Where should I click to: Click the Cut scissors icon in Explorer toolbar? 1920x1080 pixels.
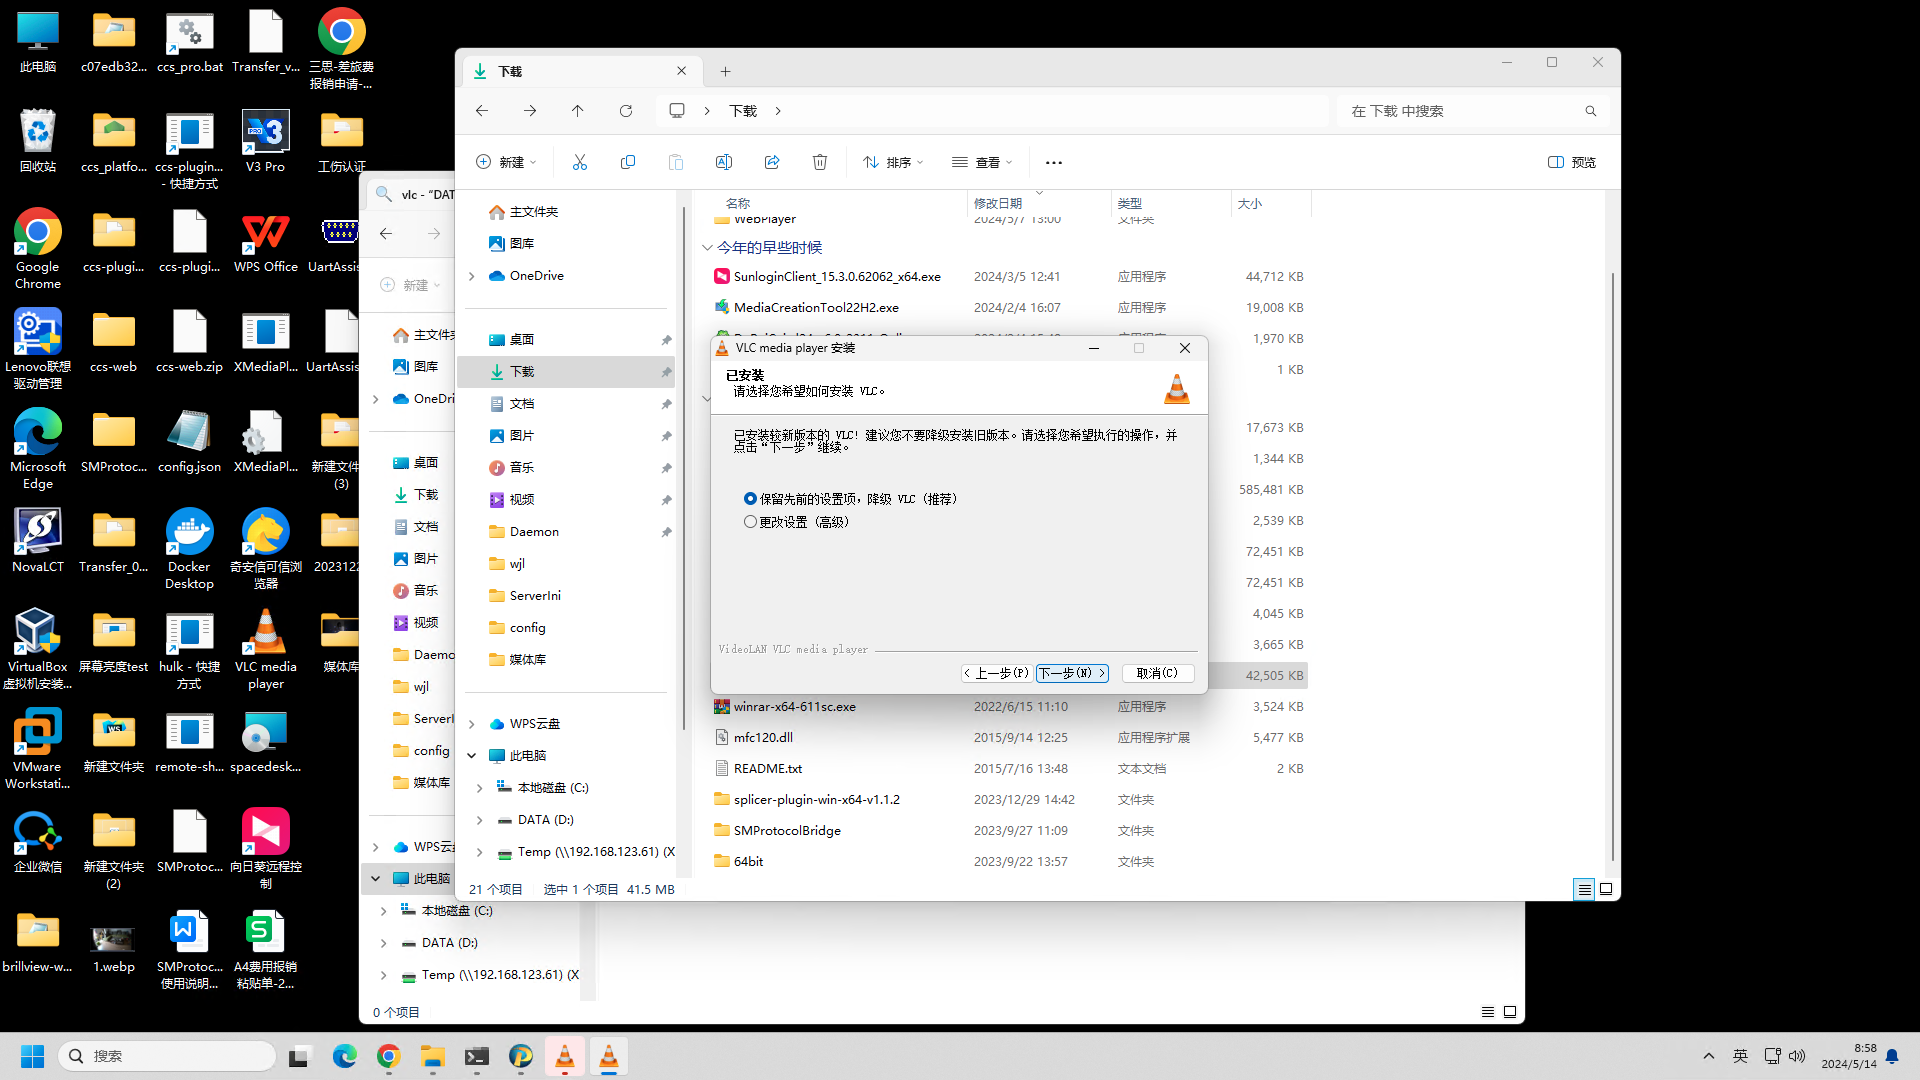[580, 162]
